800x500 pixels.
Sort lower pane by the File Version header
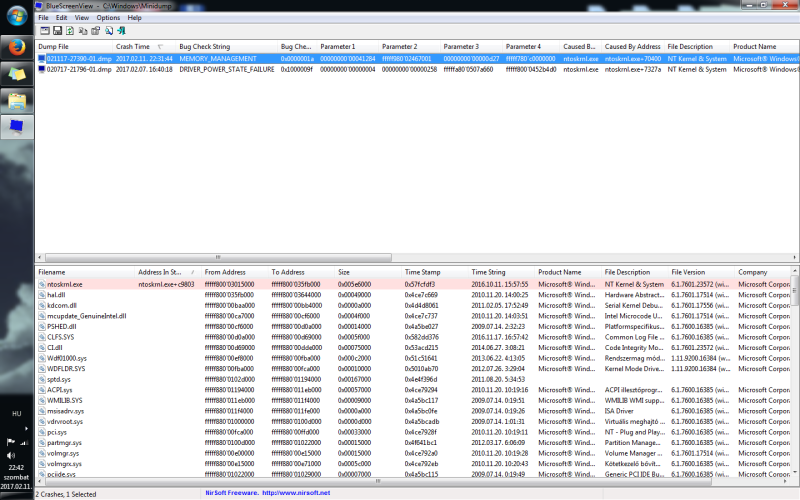701,272
